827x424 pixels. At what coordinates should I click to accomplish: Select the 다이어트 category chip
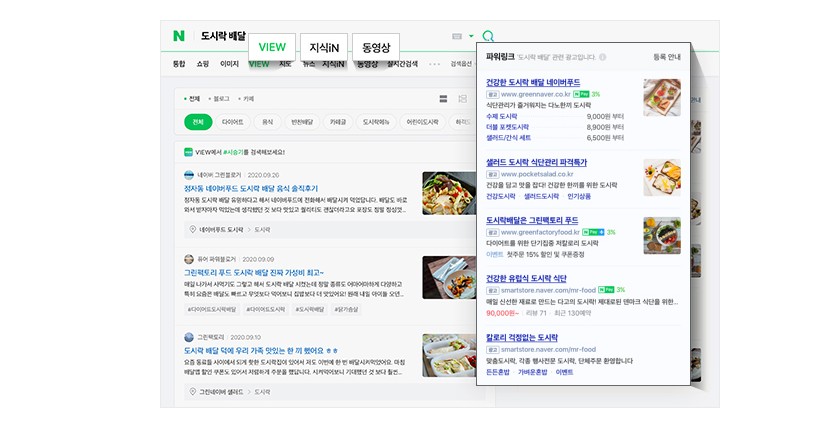233,122
